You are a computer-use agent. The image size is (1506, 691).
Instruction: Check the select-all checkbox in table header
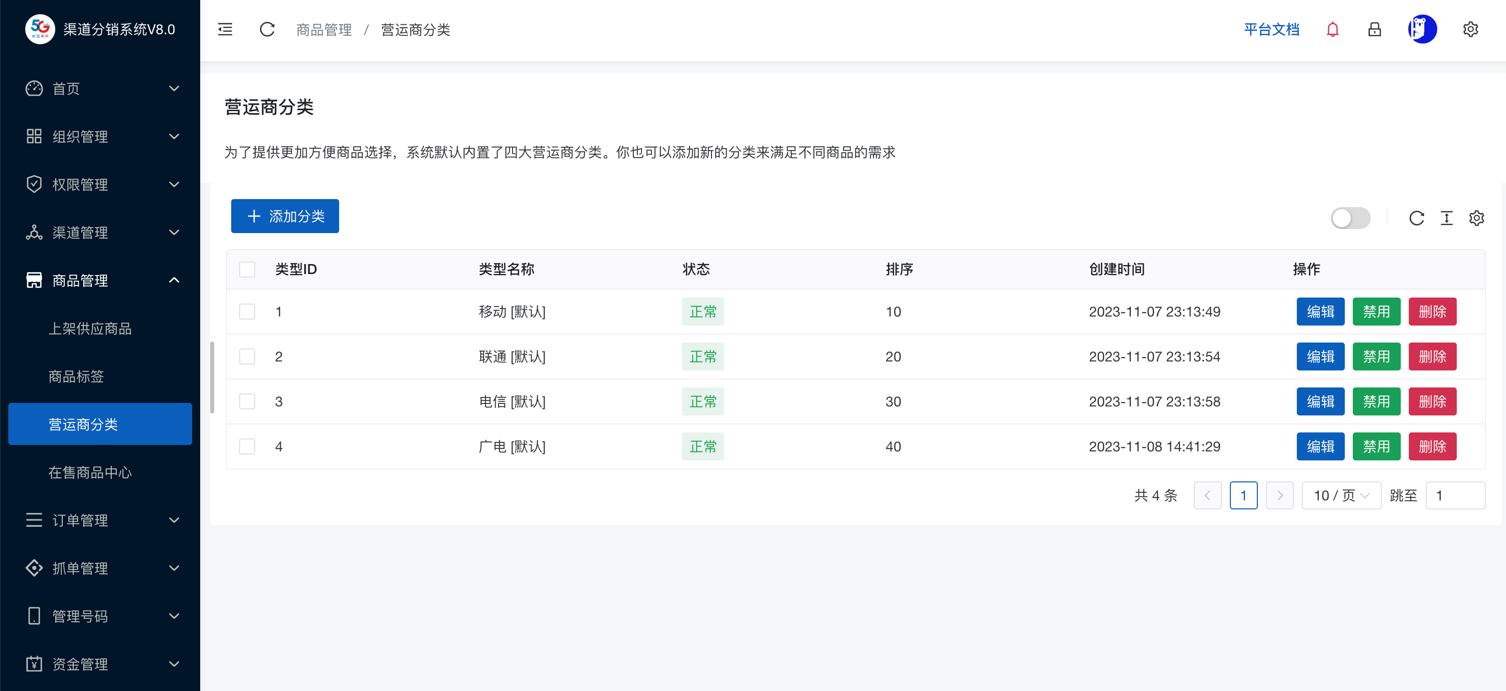[x=247, y=270]
